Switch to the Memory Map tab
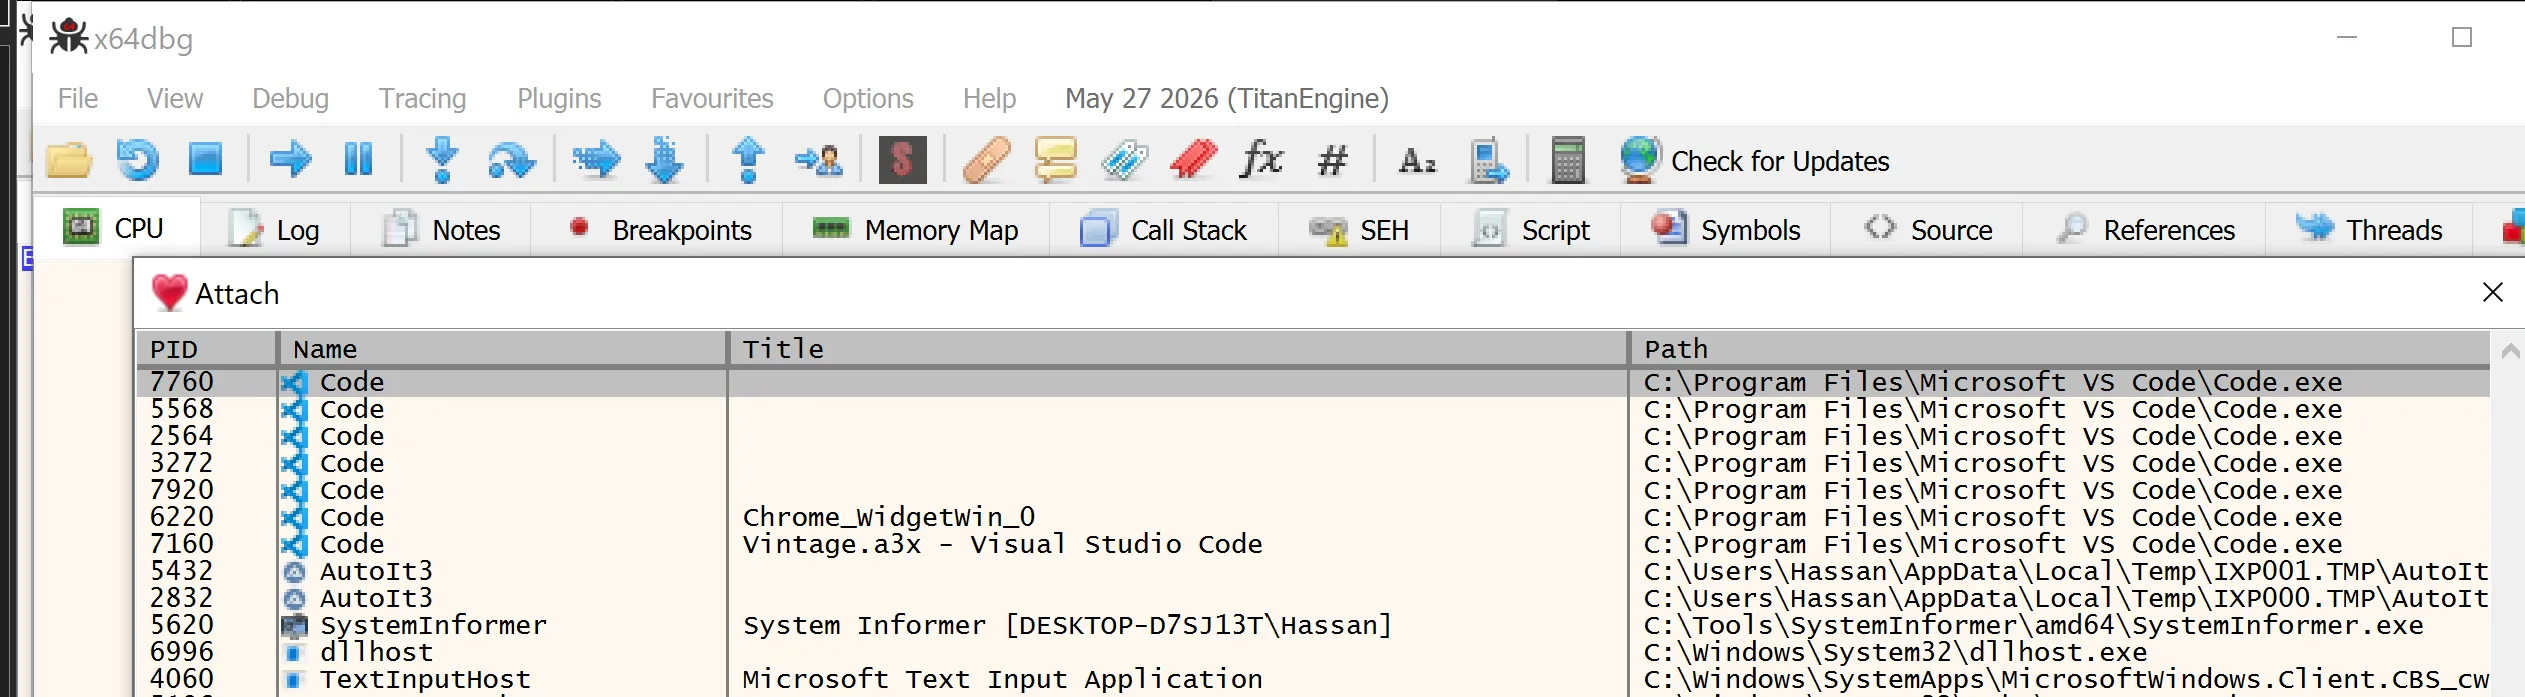The width and height of the screenshot is (2525, 697). (x=916, y=230)
